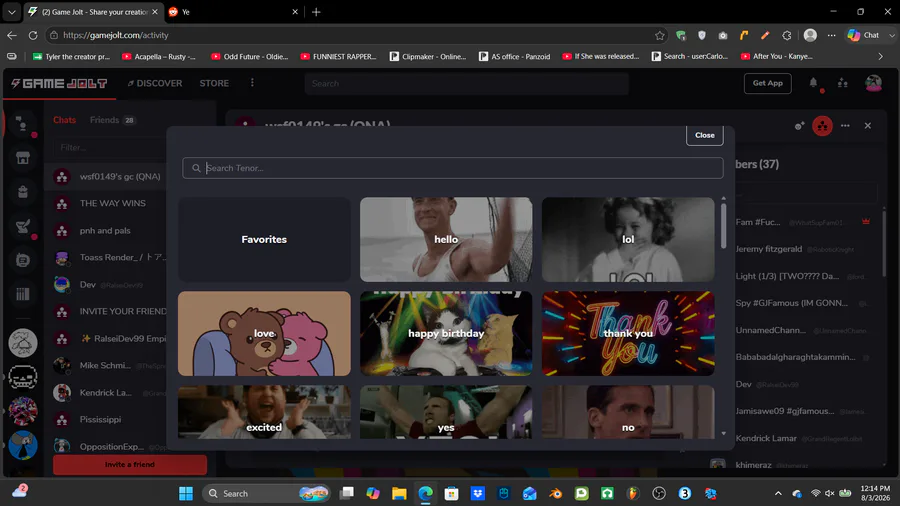Go to the DISCOVER page
Screen dimensions: 900x506
(x=155, y=83)
